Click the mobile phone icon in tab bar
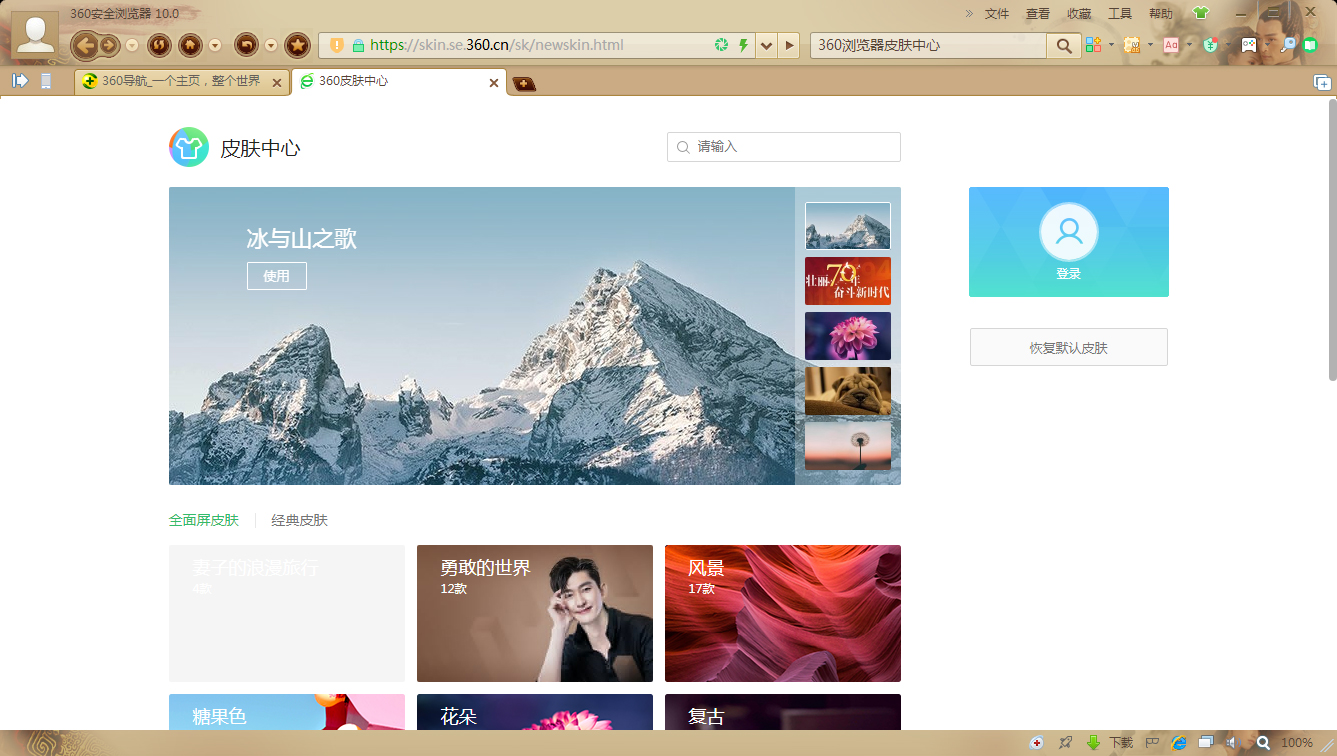The width and height of the screenshot is (1337, 756). [x=46, y=81]
